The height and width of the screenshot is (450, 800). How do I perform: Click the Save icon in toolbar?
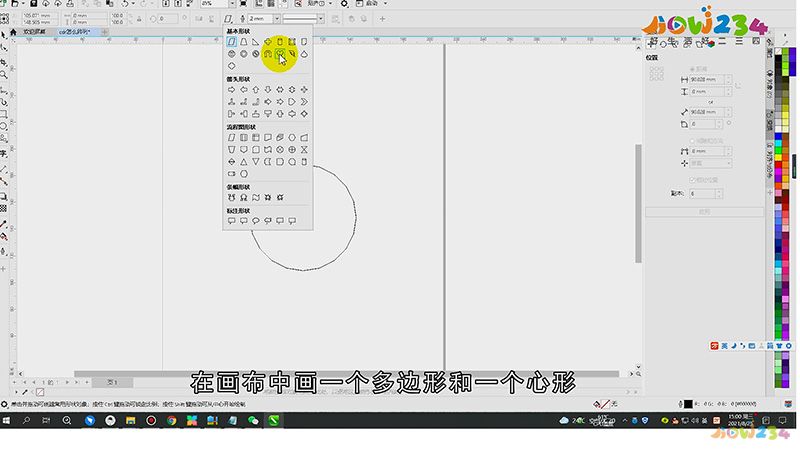[x=34, y=4]
